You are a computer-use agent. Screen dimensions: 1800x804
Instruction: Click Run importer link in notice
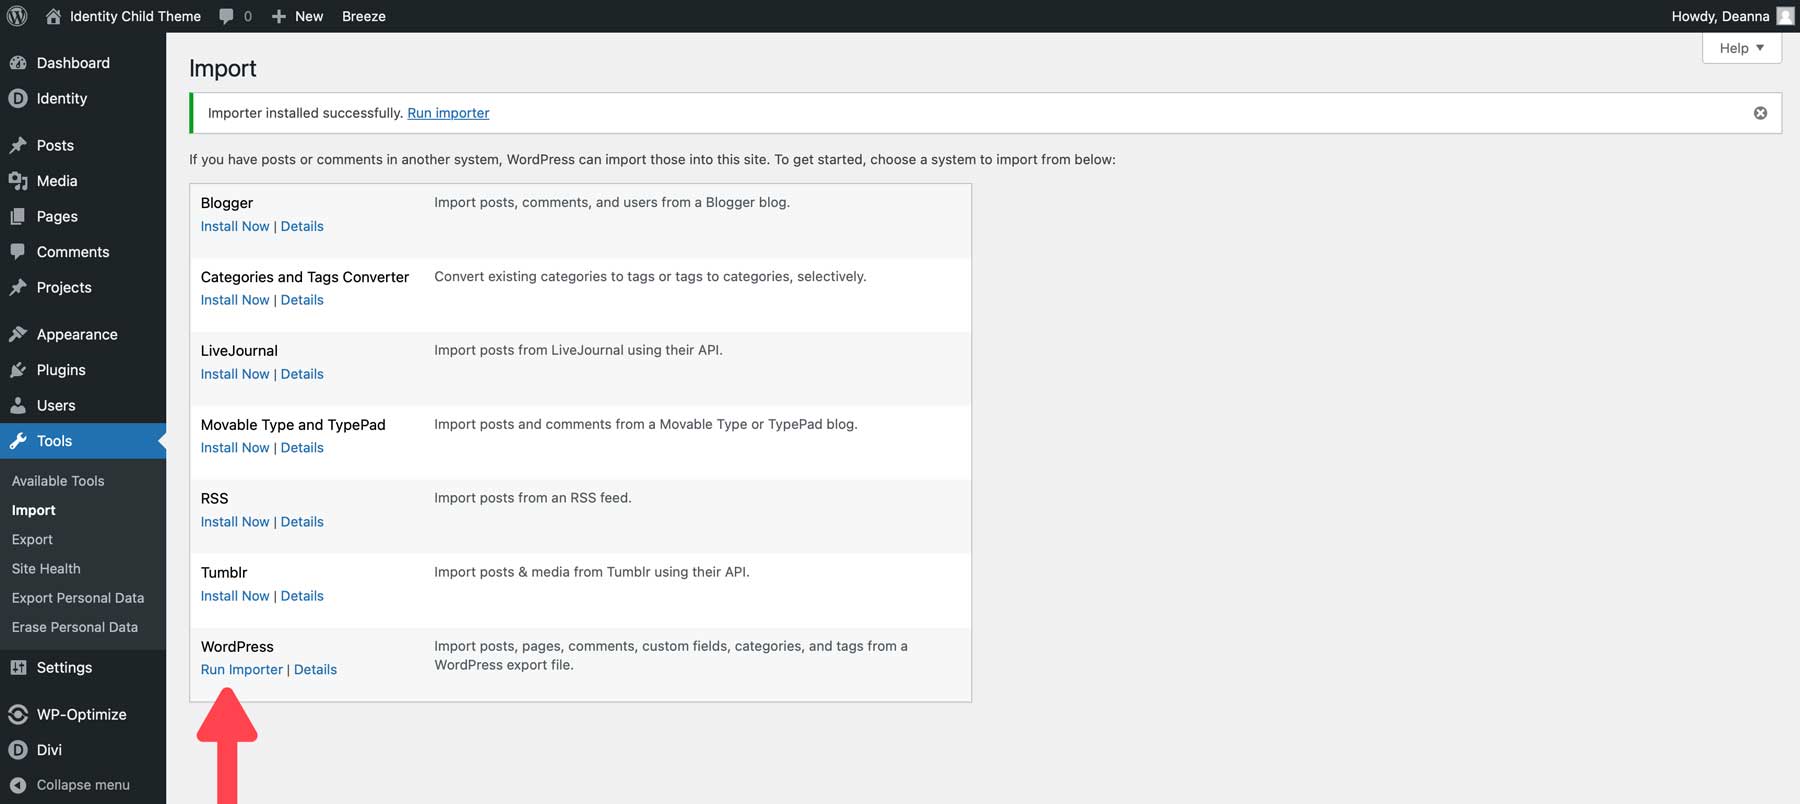coord(448,113)
